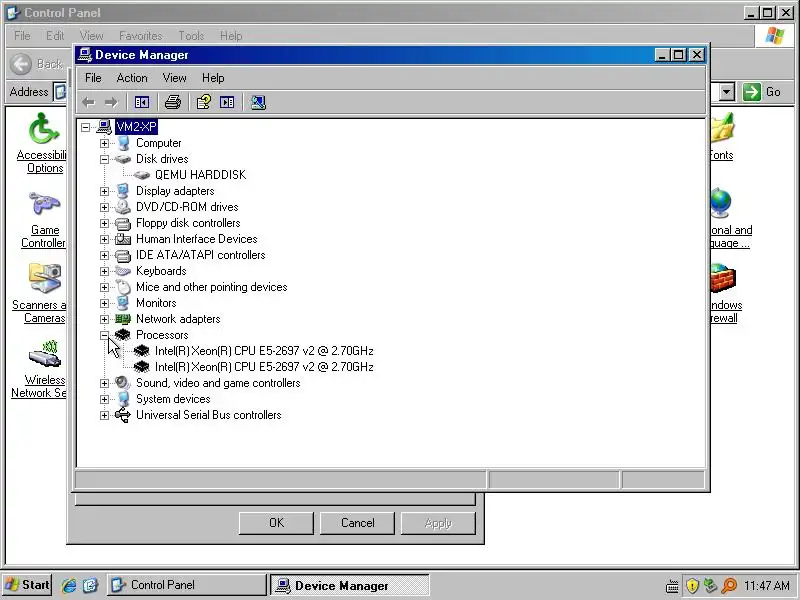Expand the Monitors category
The width and height of the screenshot is (800, 600).
click(x=104, y=303)
